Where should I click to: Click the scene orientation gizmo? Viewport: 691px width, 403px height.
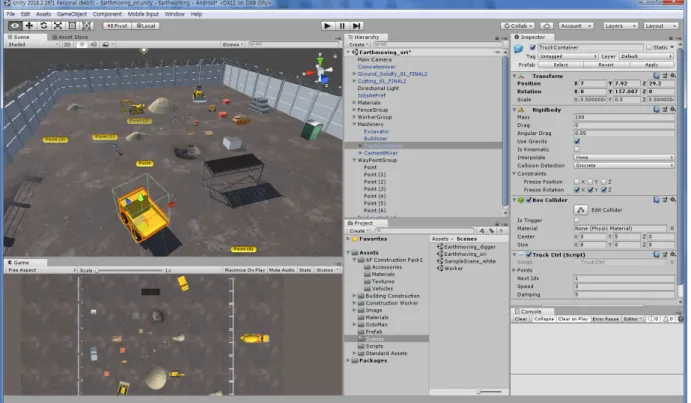(x=321, y=71)
